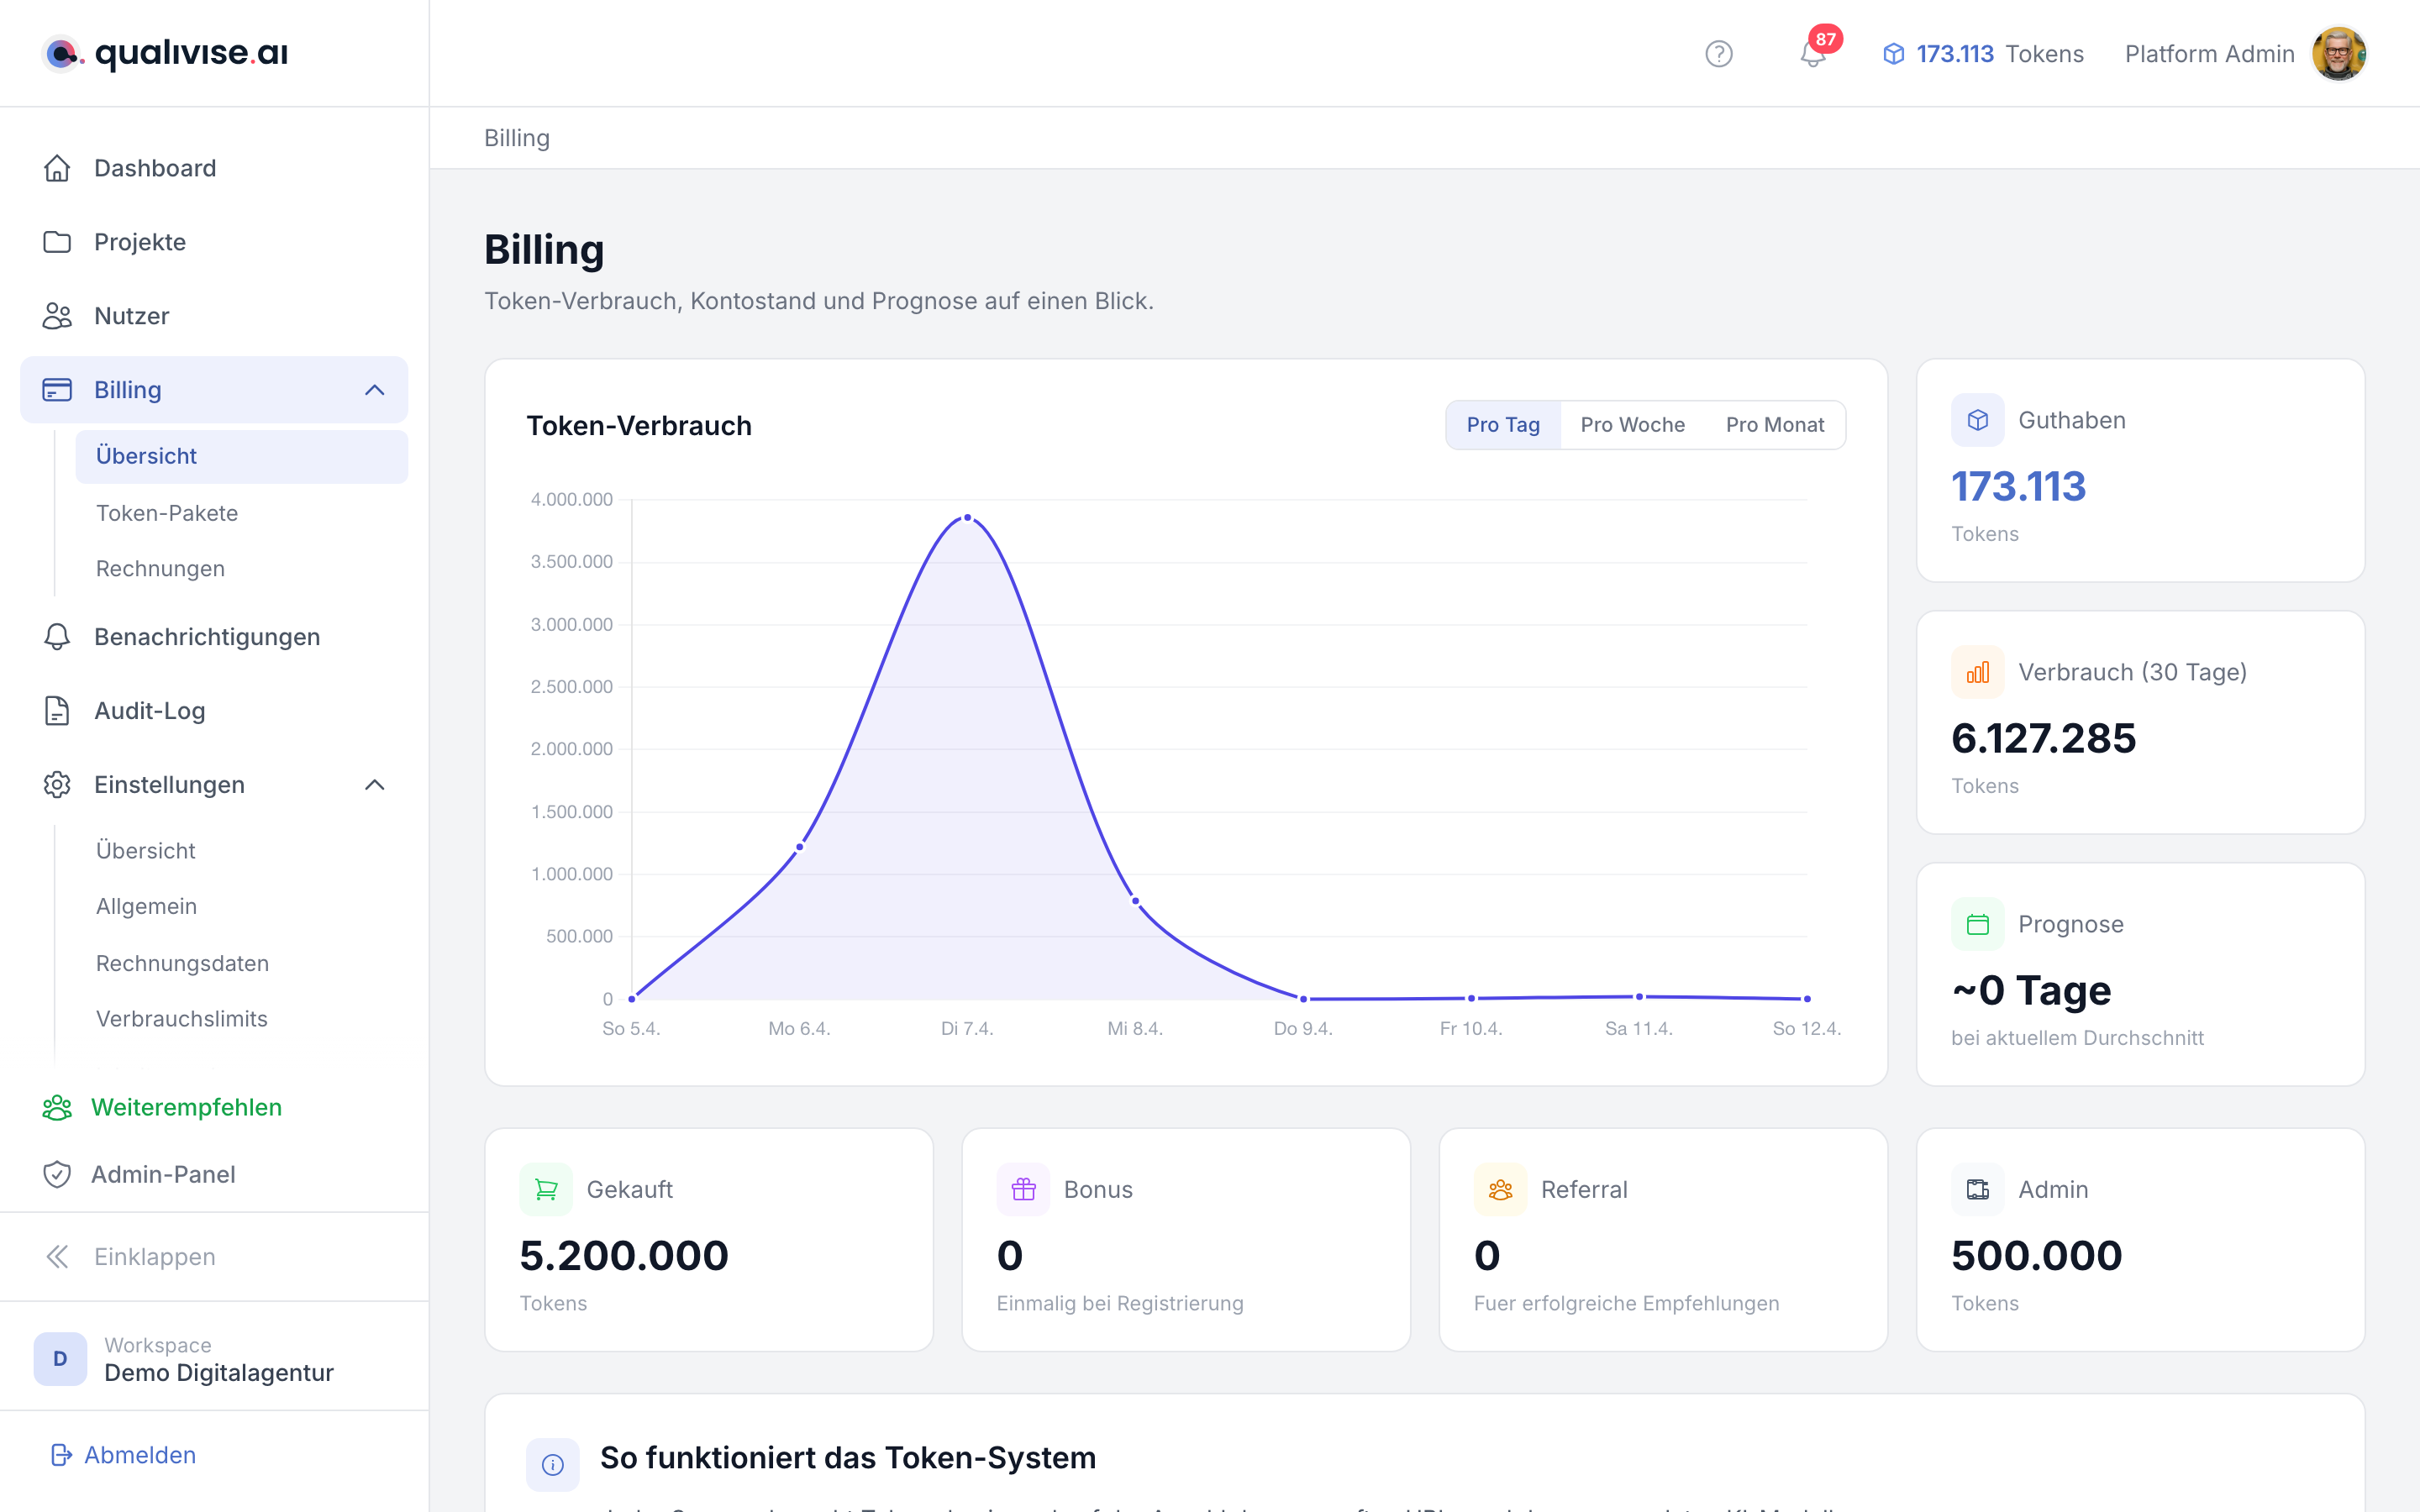This screenshot has width=2420, height=1512.
Task: Click the Billing card icon in sidebar
Action: coord(57,390)
